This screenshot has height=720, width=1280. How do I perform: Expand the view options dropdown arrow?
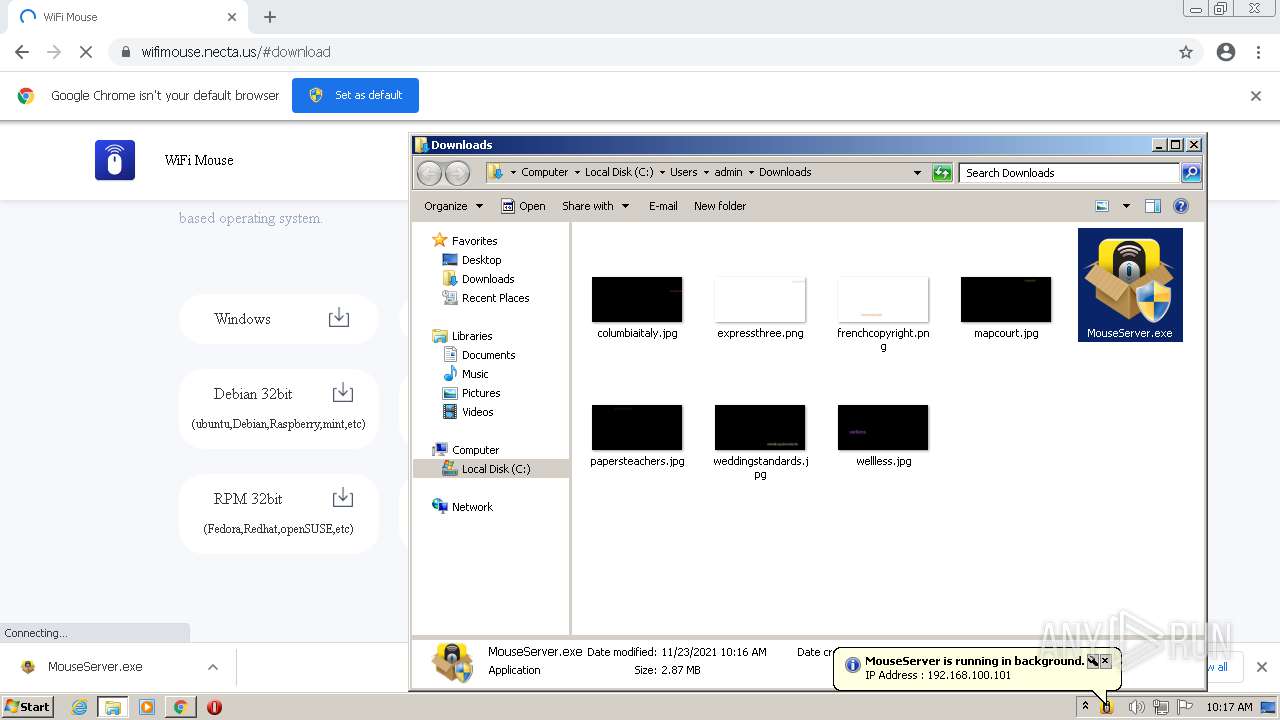click(1126, 206)
